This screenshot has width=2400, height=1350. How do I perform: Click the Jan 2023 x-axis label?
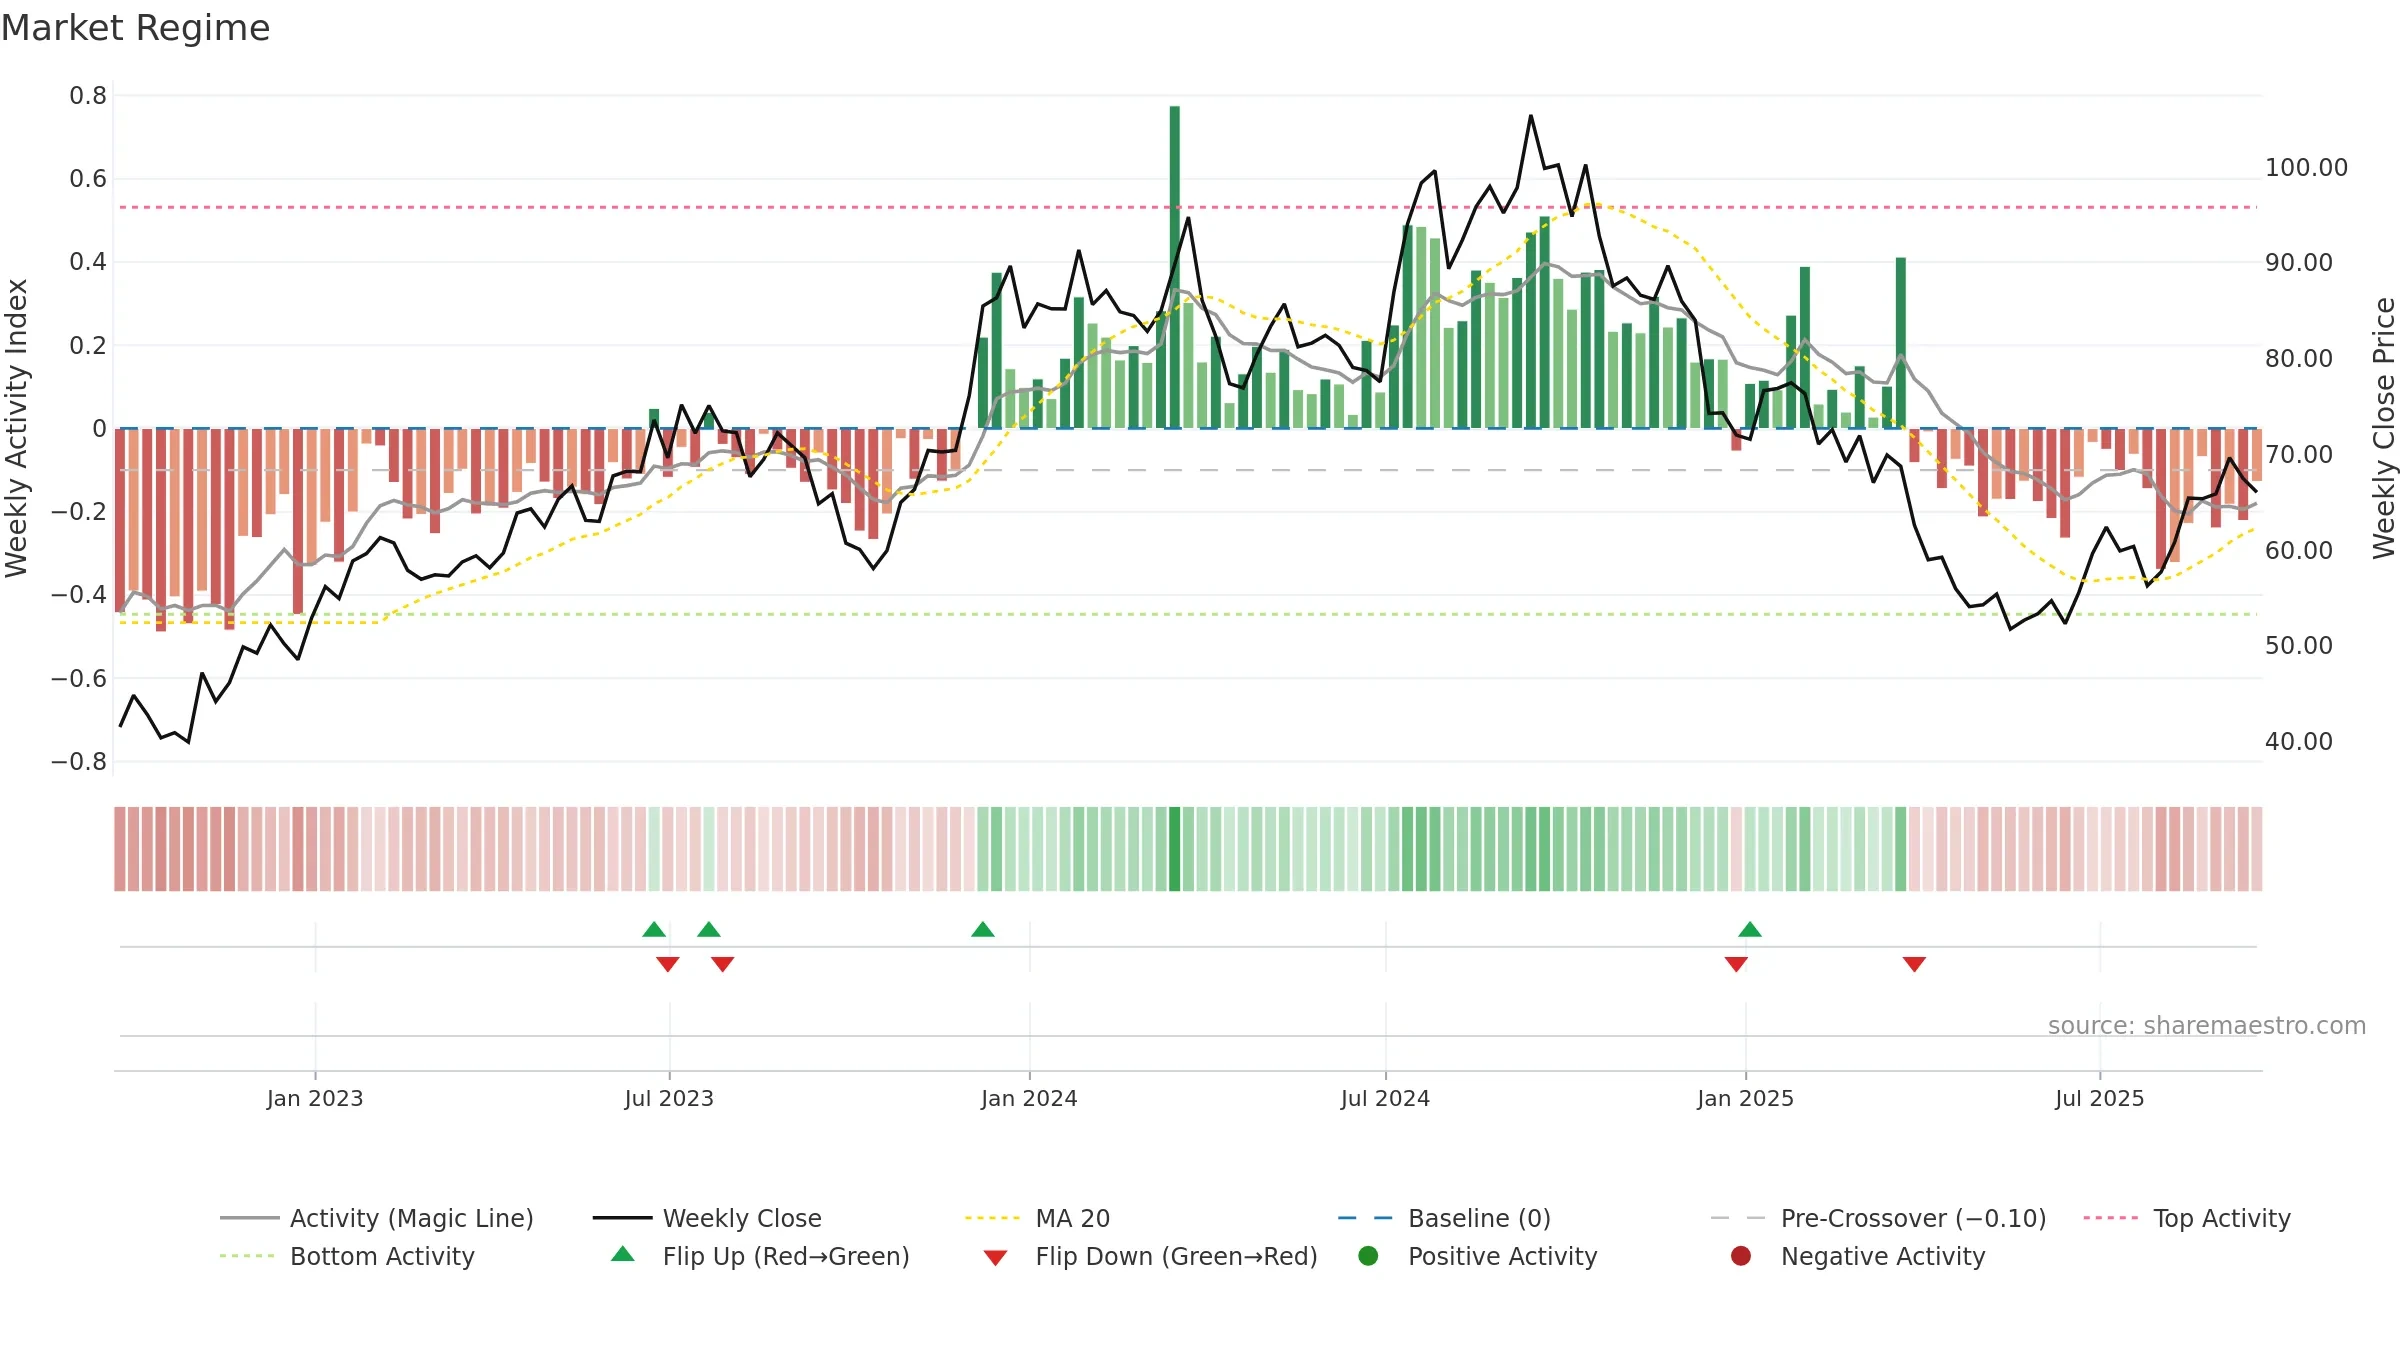pos(315,1099)
